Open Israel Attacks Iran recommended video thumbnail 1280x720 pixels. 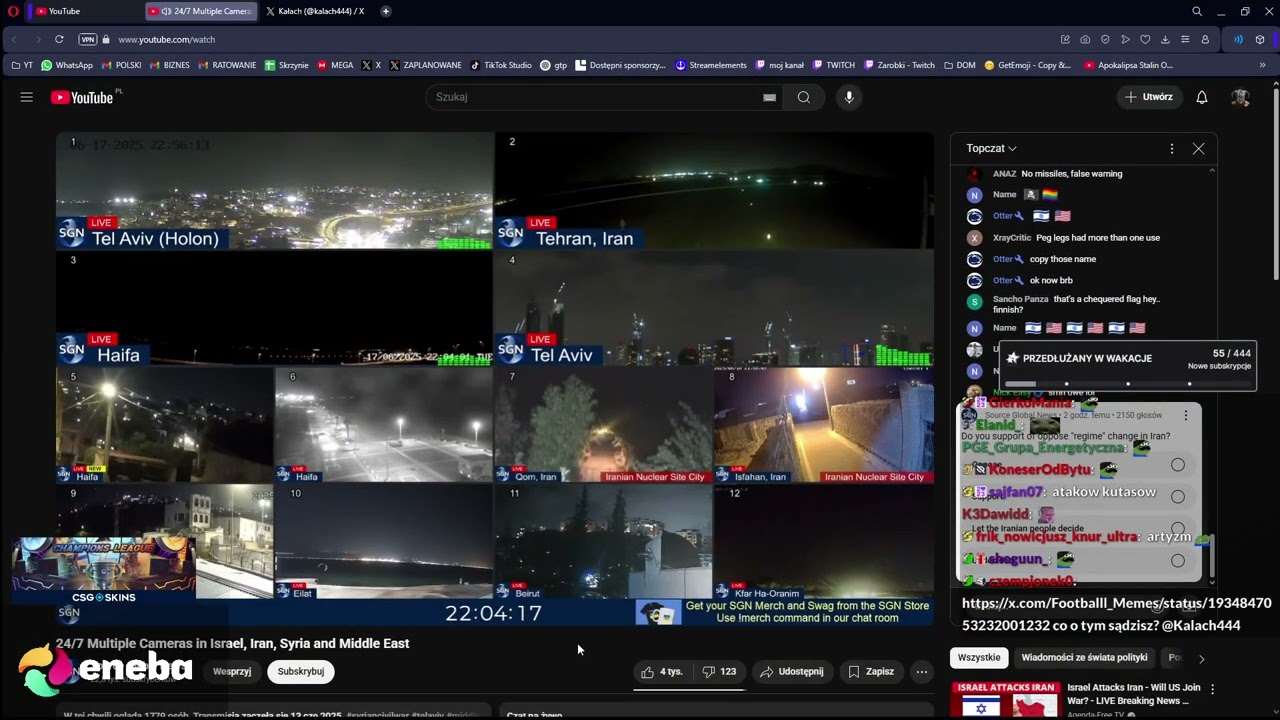pyautogui.click(x=1005, y=699)
